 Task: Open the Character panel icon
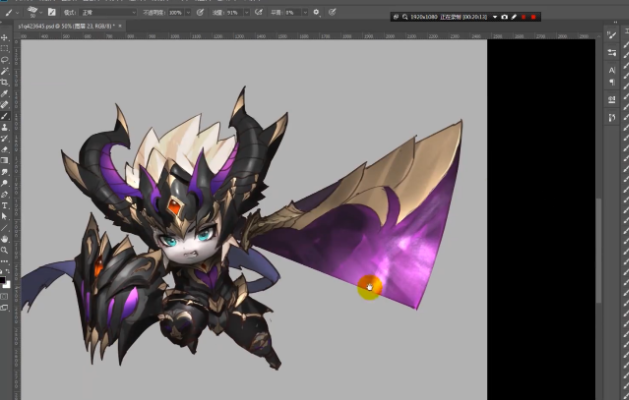[612, 70]
